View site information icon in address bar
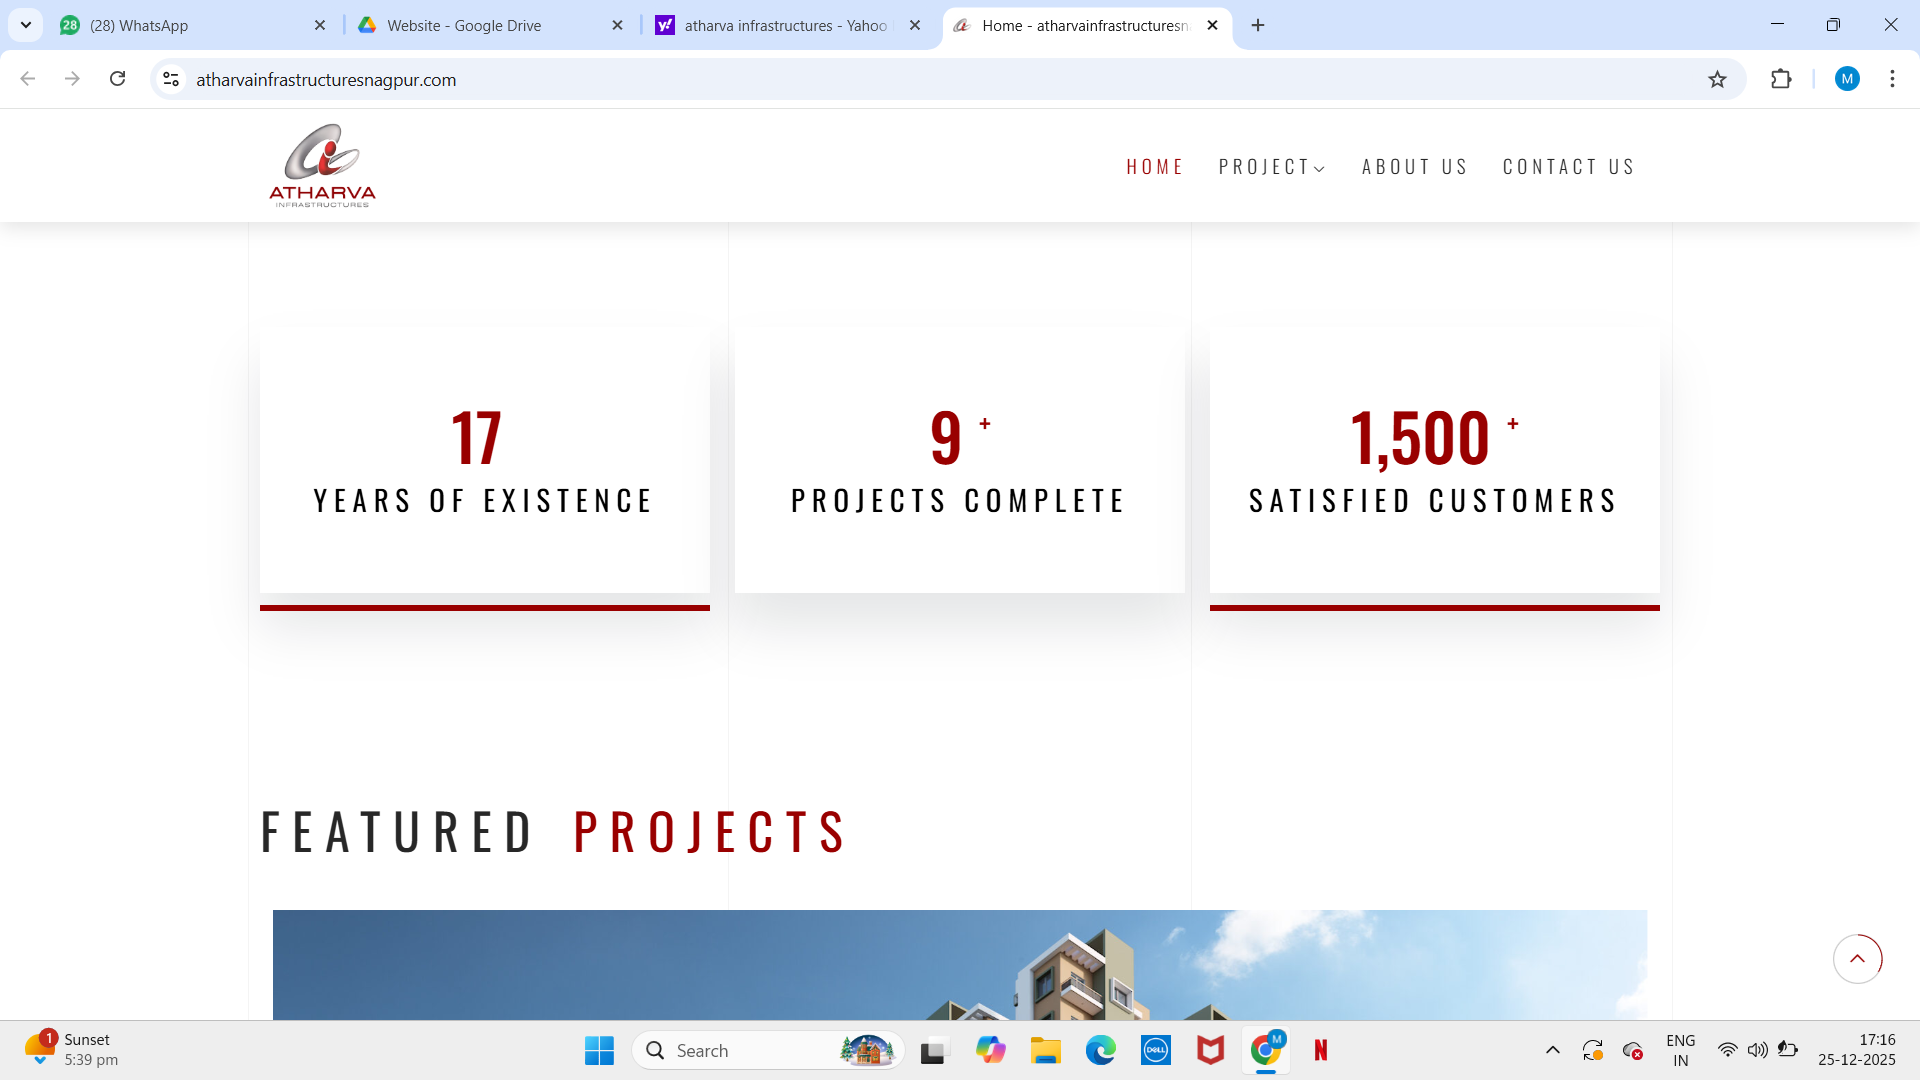Screen dimensions: 1920x1080 click(172, 80)
